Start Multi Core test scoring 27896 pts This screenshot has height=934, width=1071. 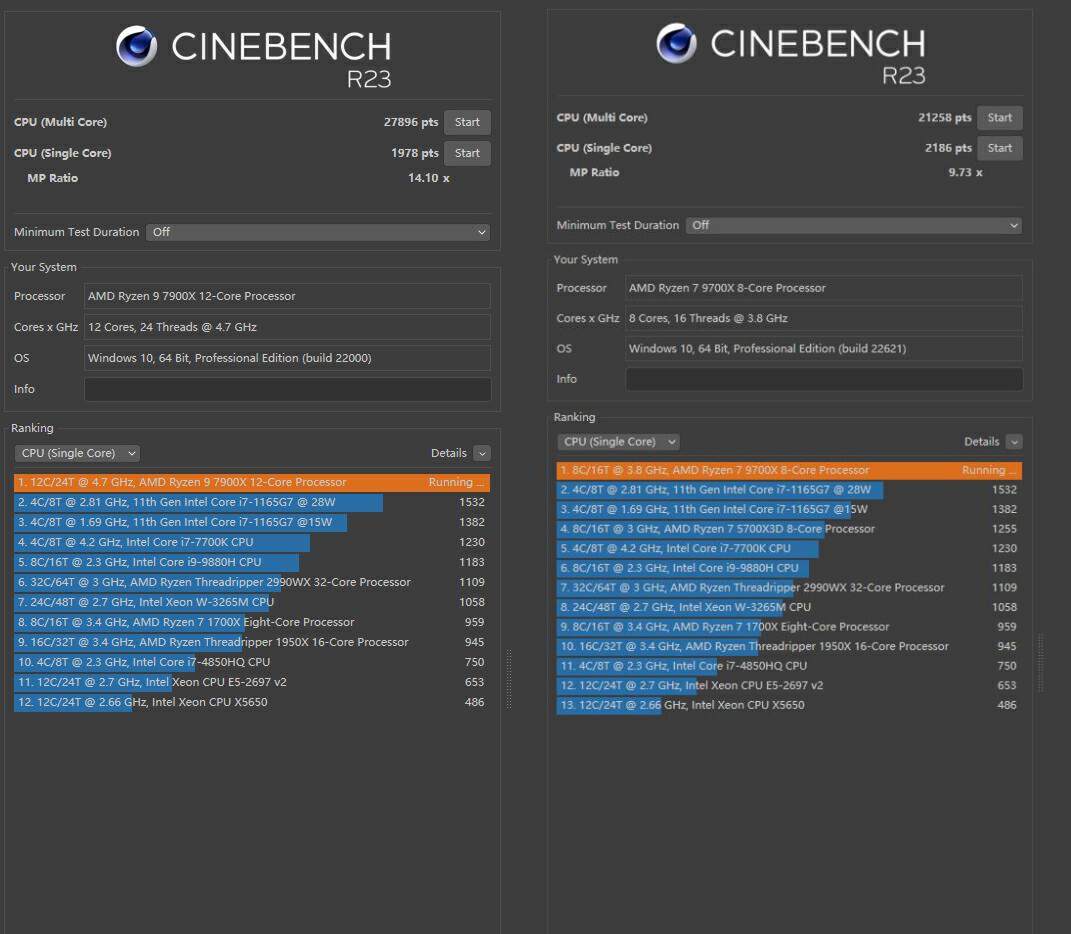467,122
